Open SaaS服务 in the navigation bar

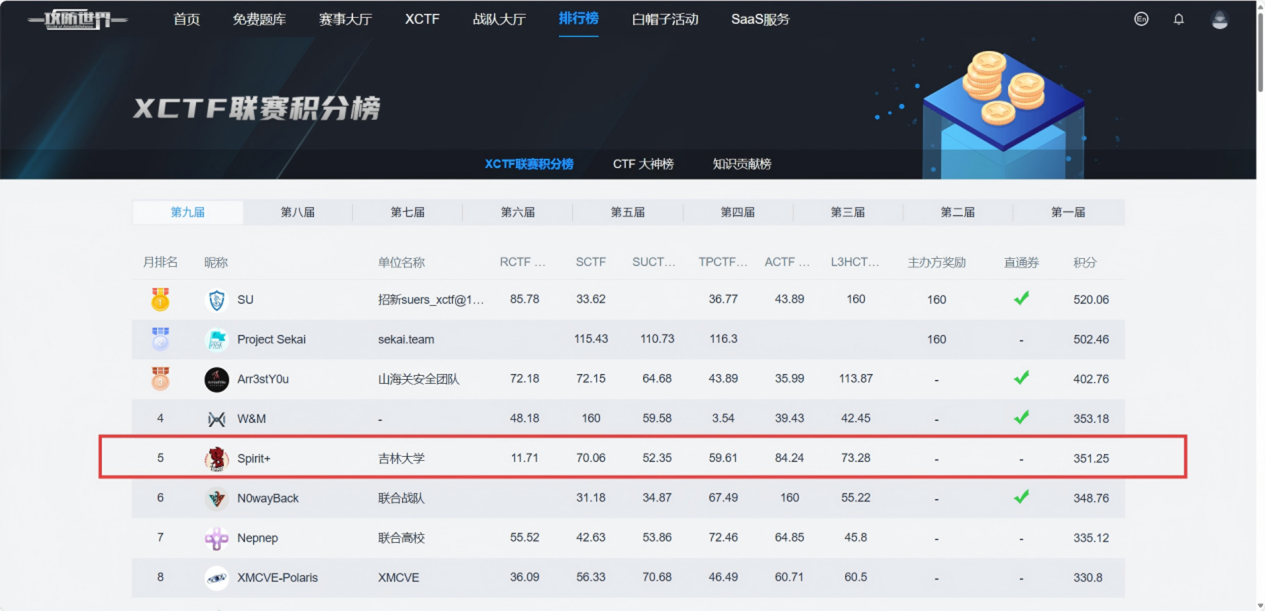click(x=760, y=19)
